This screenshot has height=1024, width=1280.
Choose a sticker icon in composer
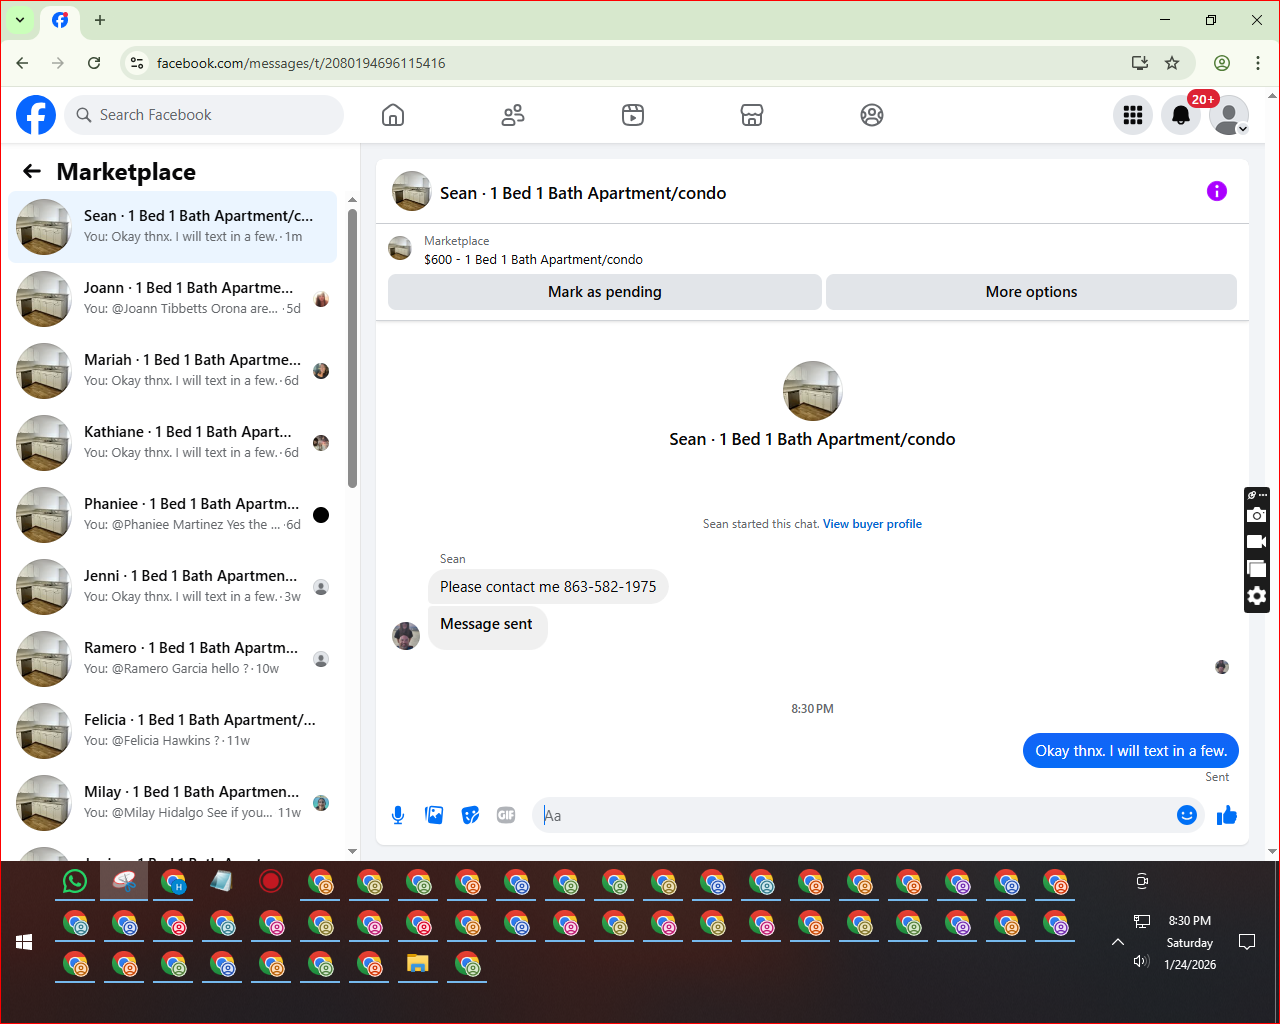click(x=470, y=815)
